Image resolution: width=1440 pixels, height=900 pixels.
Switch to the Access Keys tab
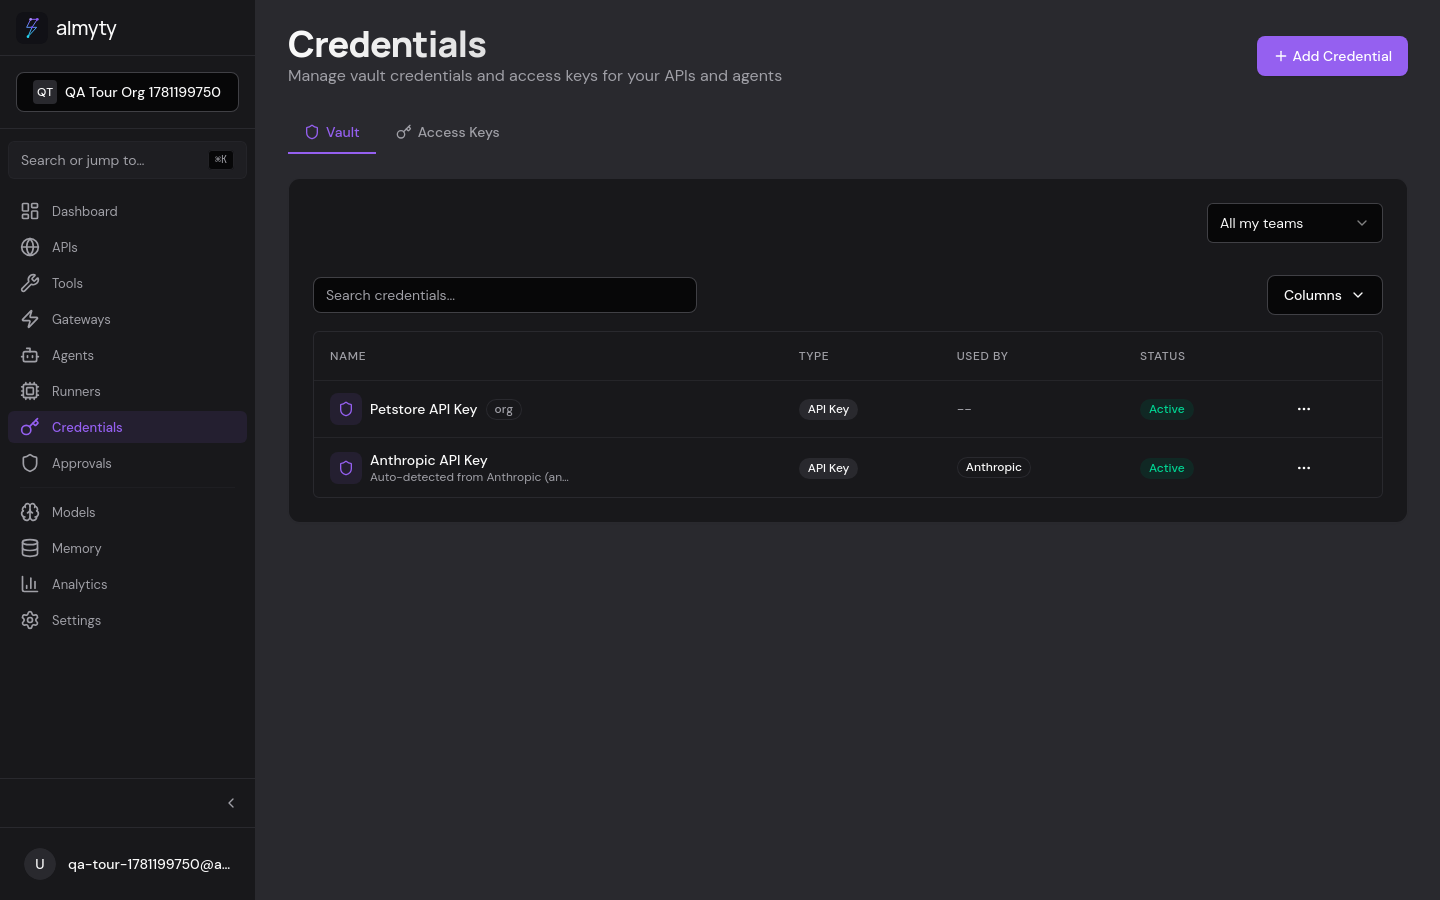[448, 132]
